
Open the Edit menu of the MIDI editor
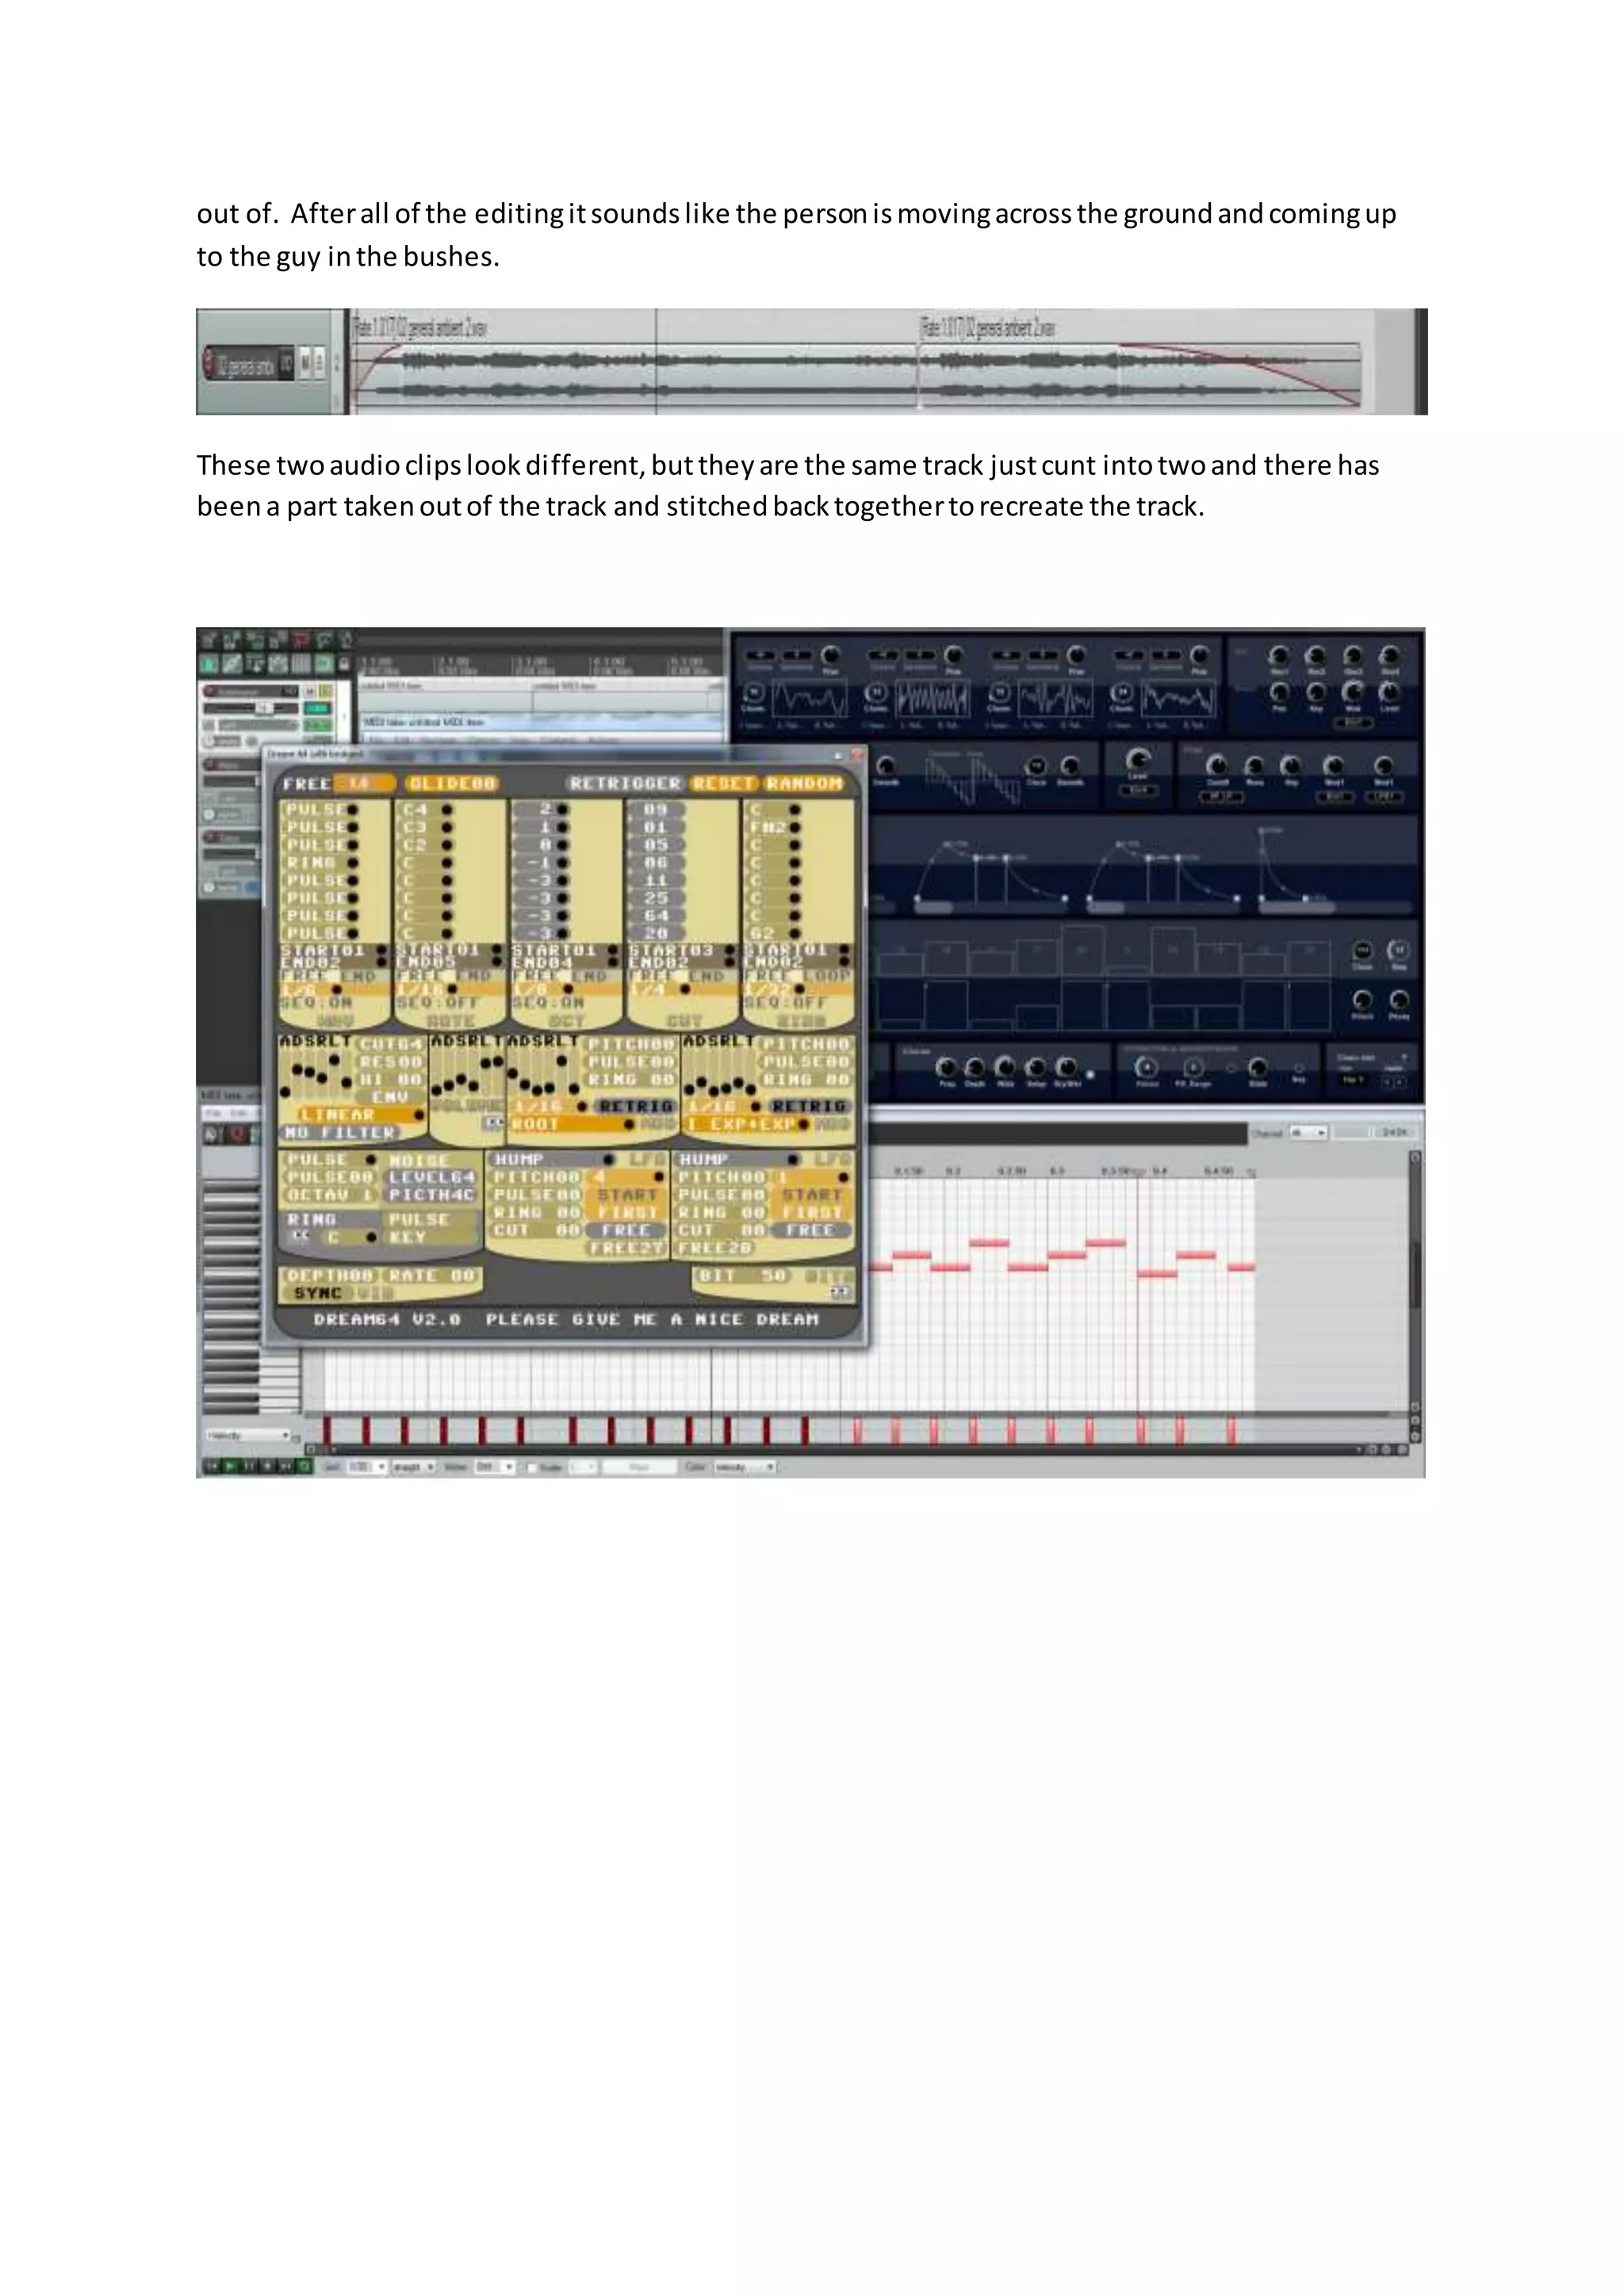[240, 1113]
